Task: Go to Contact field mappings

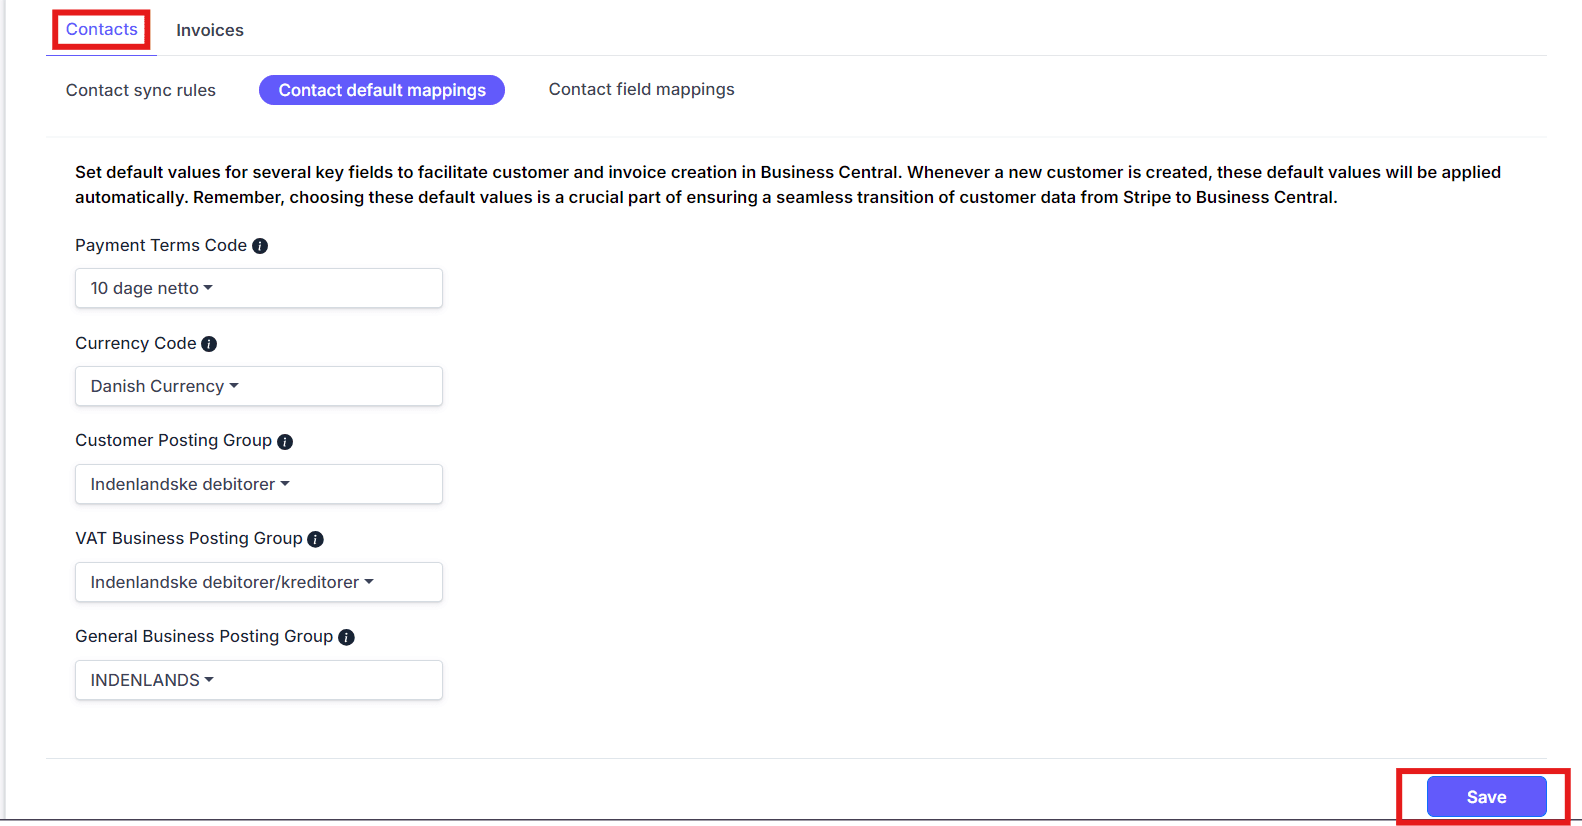Action: click(x=641, y=89)
